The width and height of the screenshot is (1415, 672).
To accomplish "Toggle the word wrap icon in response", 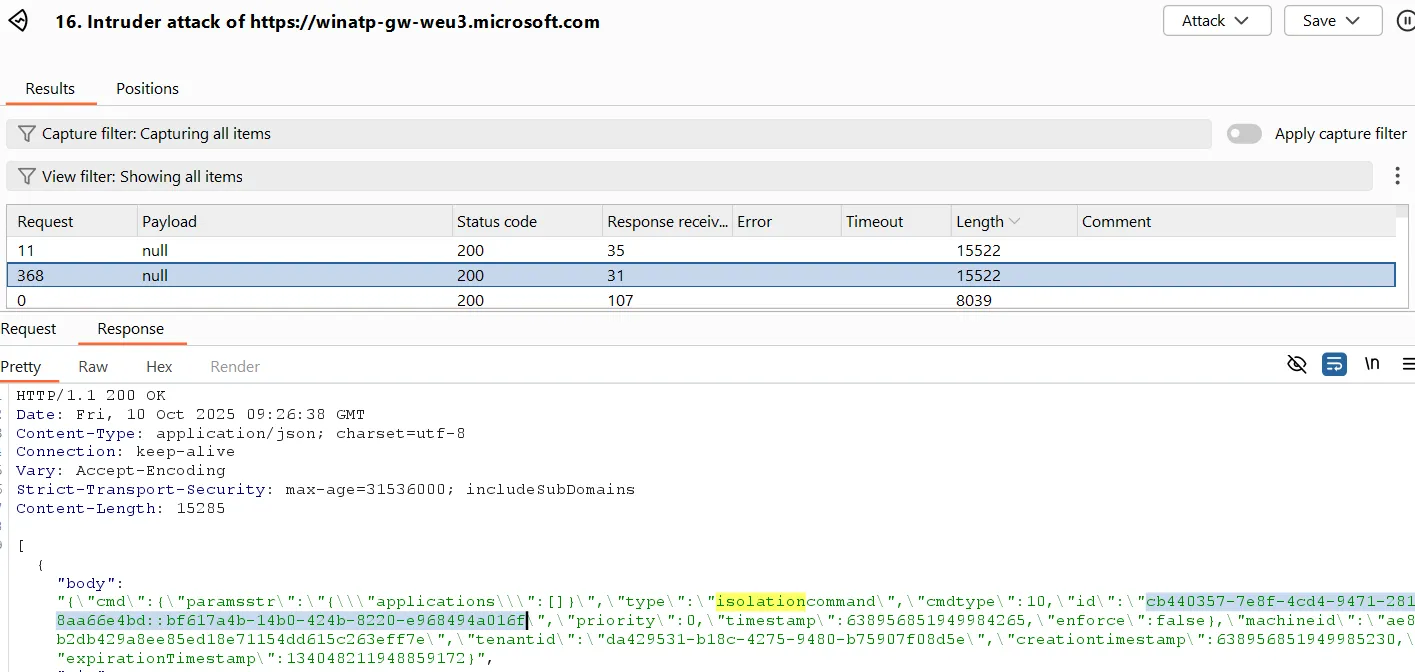I will point(1334,364).
